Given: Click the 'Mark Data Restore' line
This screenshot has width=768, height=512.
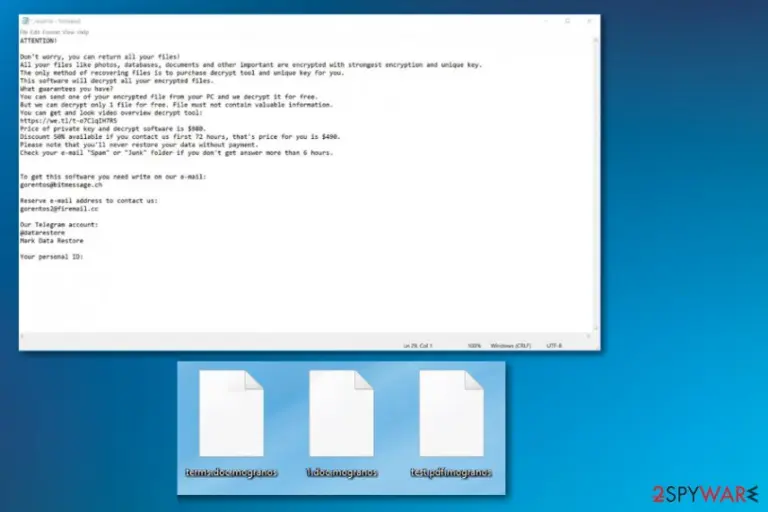Looking at the screenshot, I should [x=52, y=241].
